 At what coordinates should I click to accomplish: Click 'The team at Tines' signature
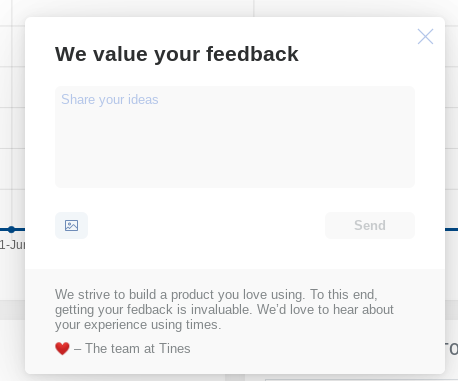click(138, 348)
